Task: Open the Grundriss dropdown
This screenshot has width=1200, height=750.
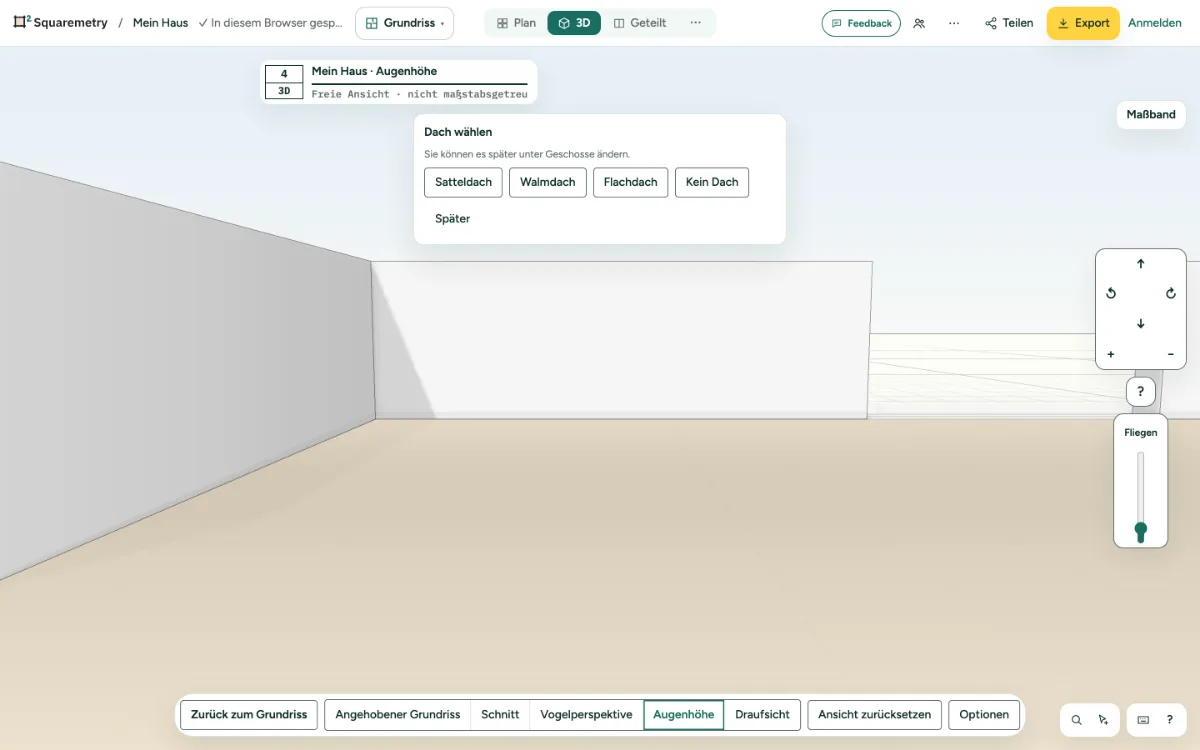Action: click(x=404, y=23)
